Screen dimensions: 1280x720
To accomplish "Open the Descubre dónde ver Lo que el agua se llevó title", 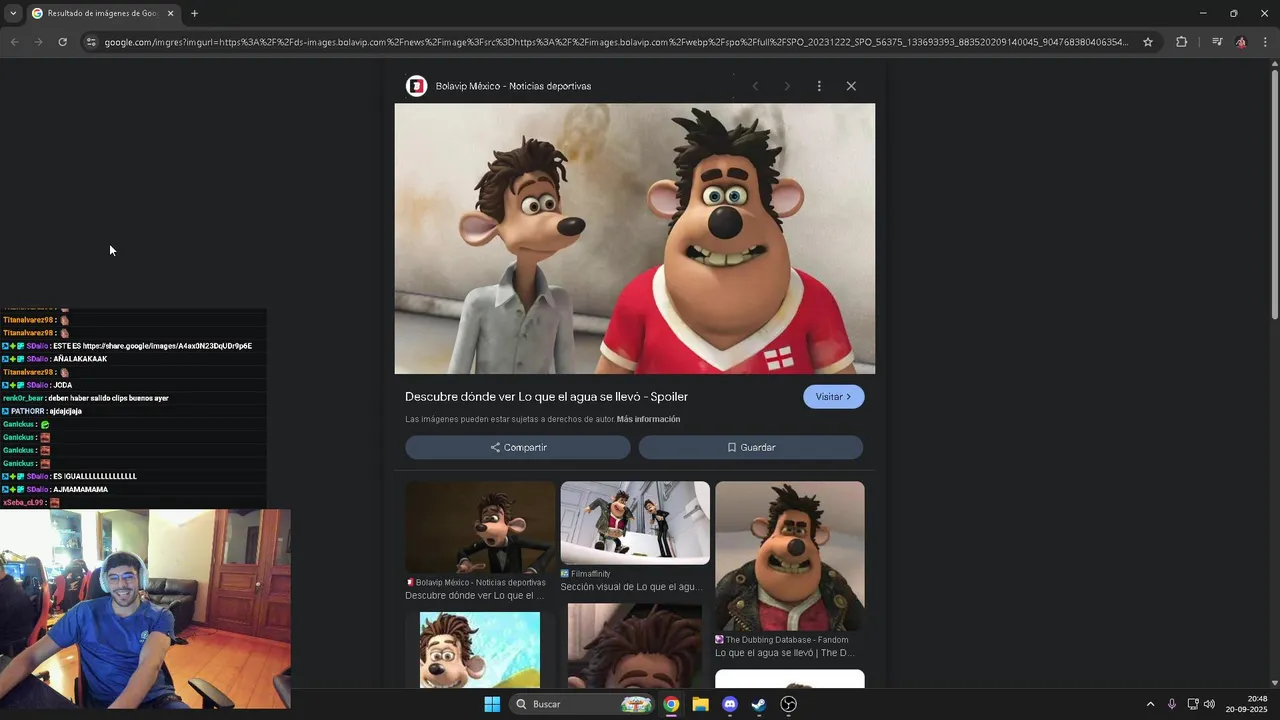I will click(546, 397).
